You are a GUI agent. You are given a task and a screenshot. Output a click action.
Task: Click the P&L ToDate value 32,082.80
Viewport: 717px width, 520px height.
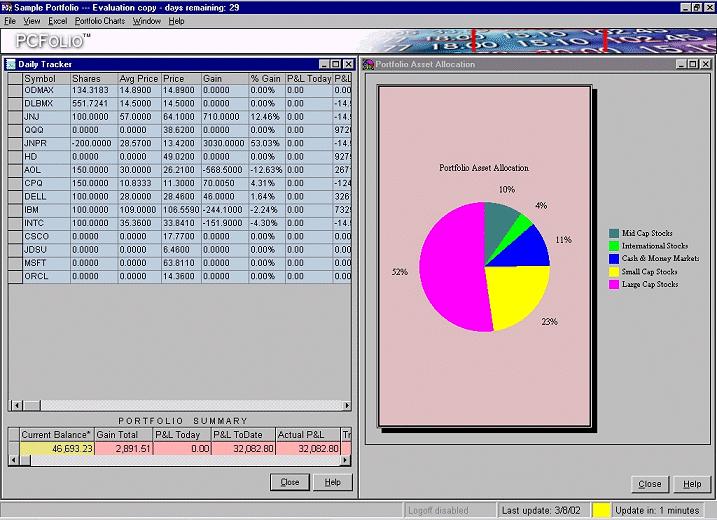tap(243, 449)
